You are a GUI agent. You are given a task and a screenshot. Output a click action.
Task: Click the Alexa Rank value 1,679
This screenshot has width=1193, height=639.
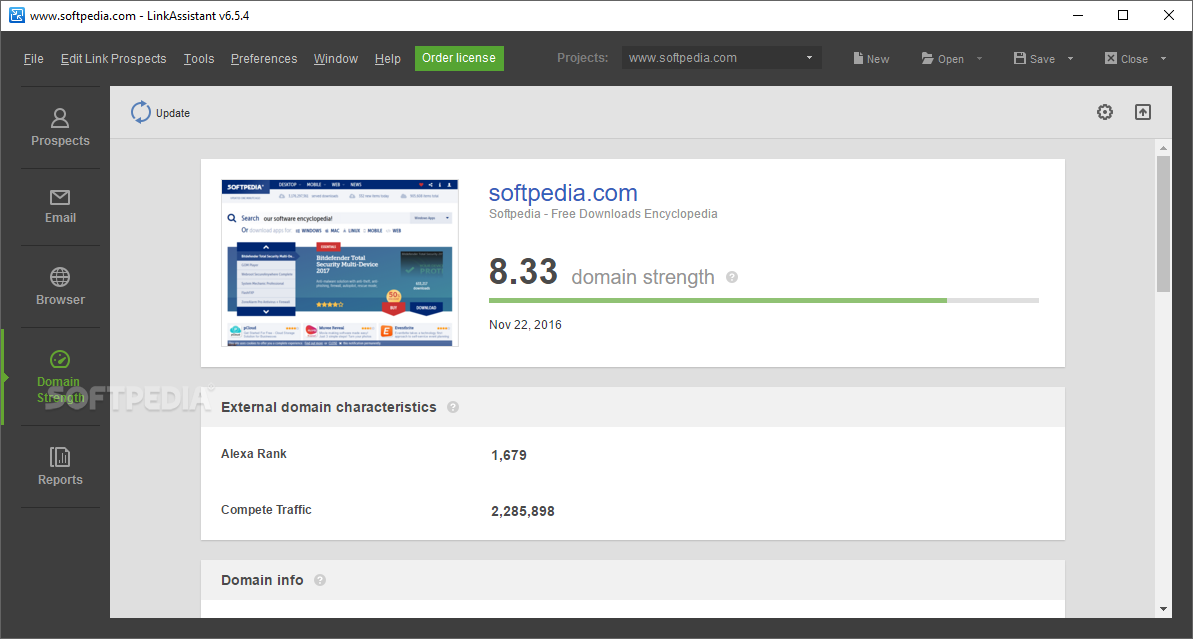[509, 455]
